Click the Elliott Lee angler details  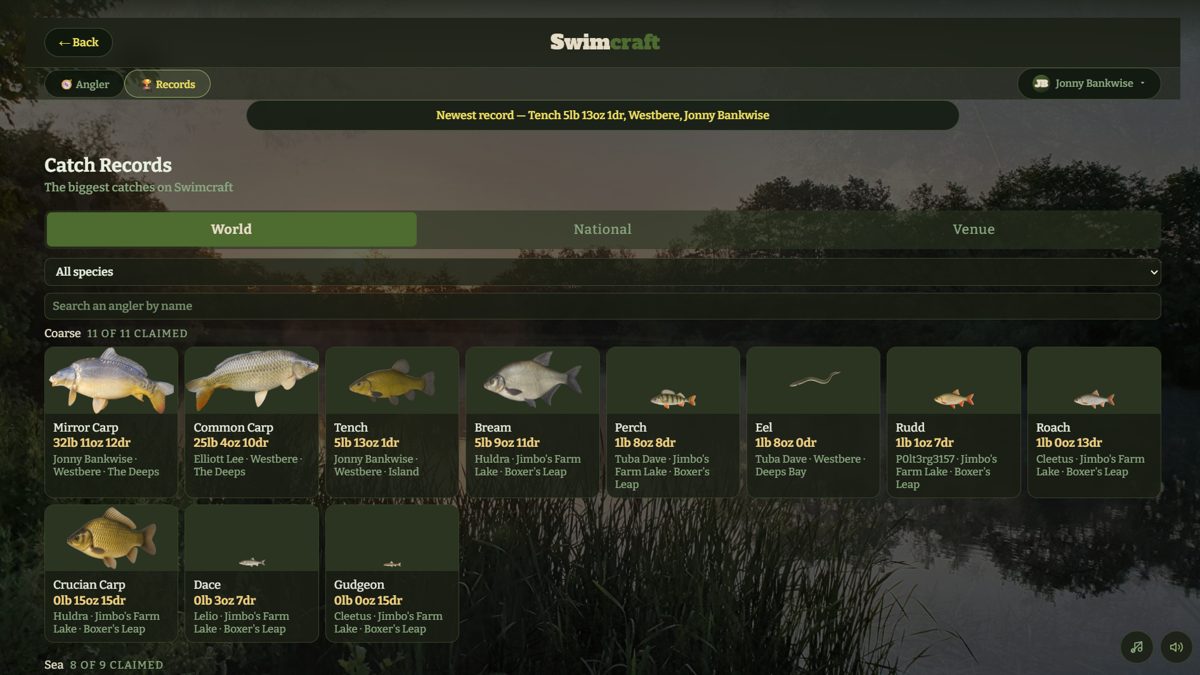(249, 465)
